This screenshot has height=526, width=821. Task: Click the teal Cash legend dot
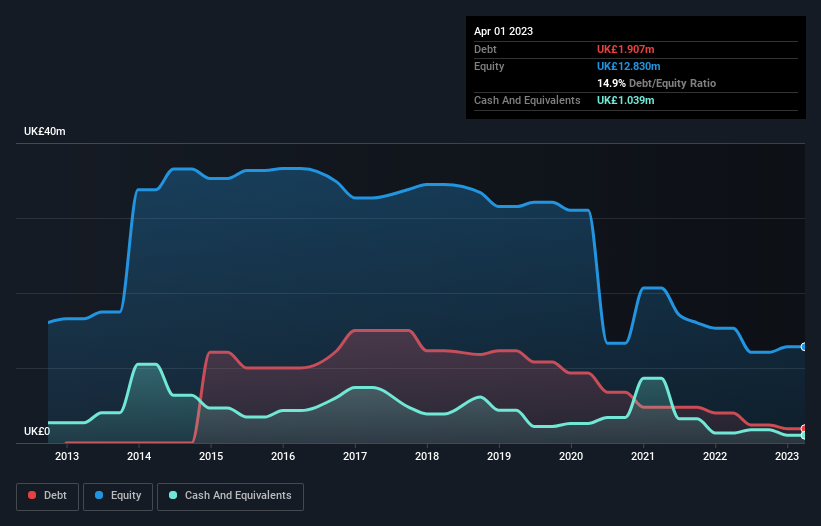[173, 495]
